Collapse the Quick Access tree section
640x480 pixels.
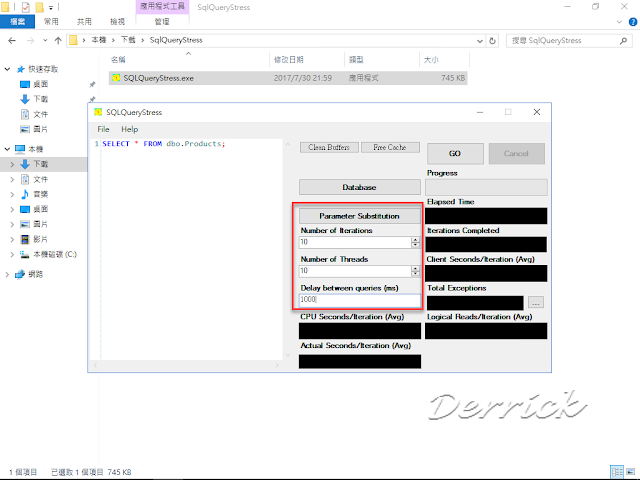coord(7,69)
